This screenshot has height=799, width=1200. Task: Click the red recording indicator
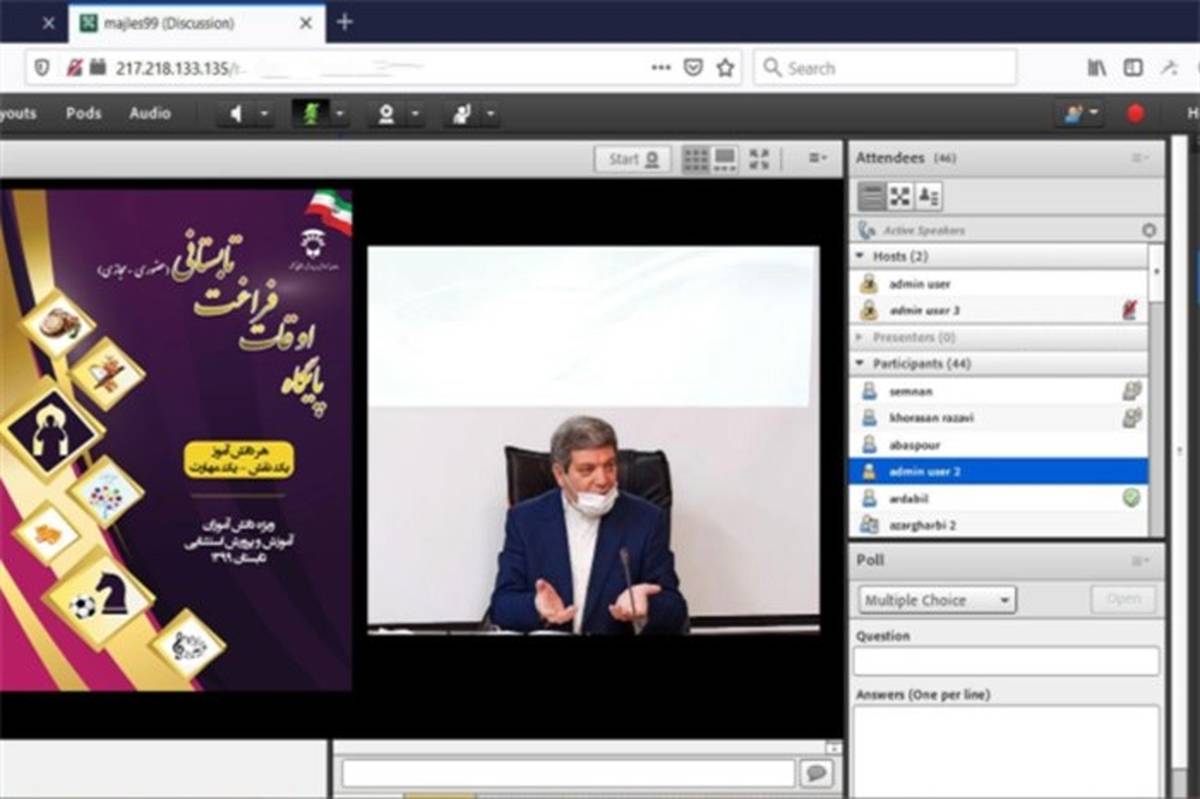(1135, 114)
